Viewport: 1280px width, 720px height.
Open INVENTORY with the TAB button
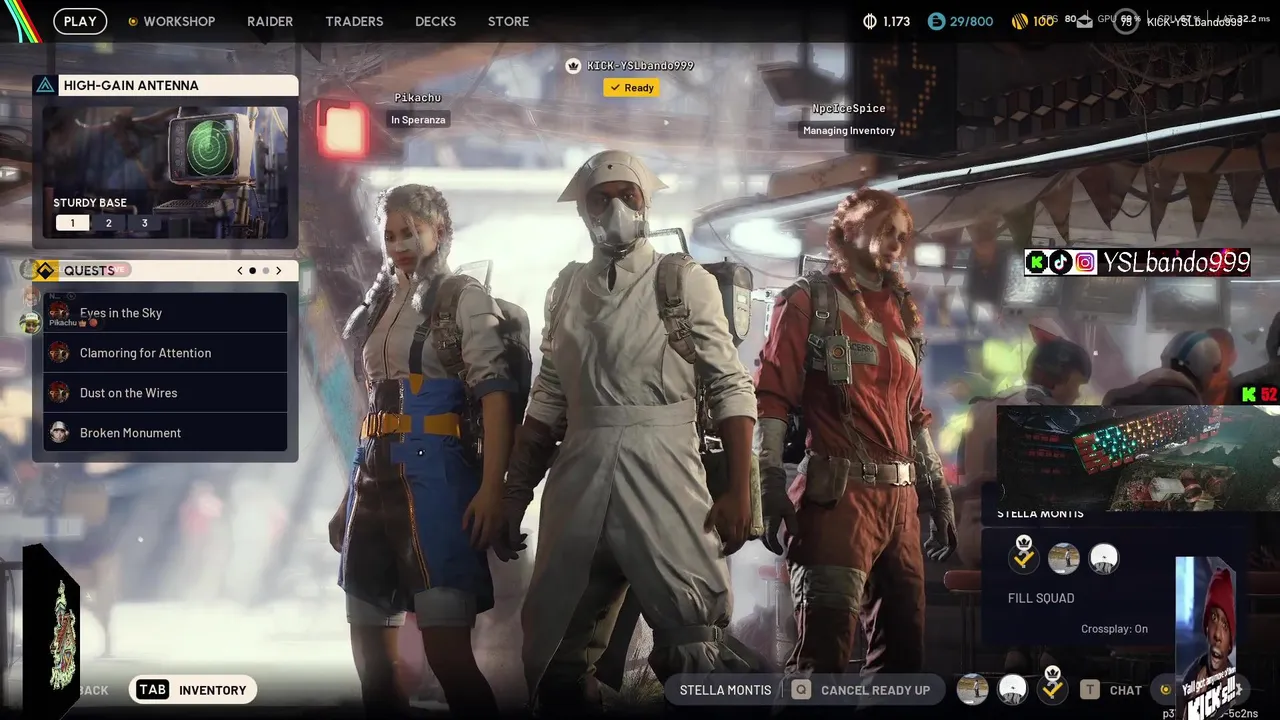[193, 690]
